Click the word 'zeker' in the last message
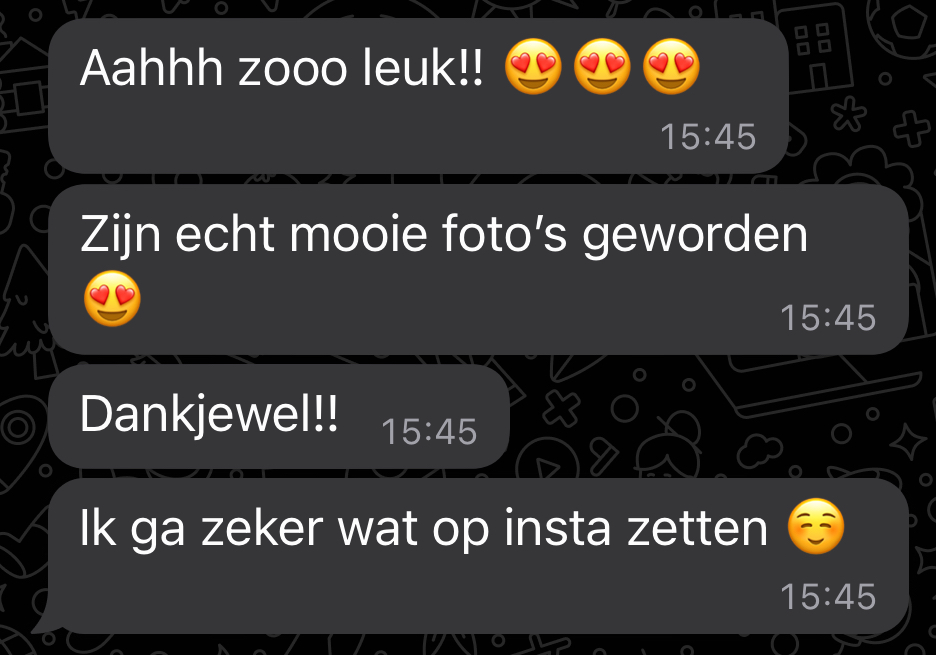Viewport: 936px width, 655px height. click(262, 528)
